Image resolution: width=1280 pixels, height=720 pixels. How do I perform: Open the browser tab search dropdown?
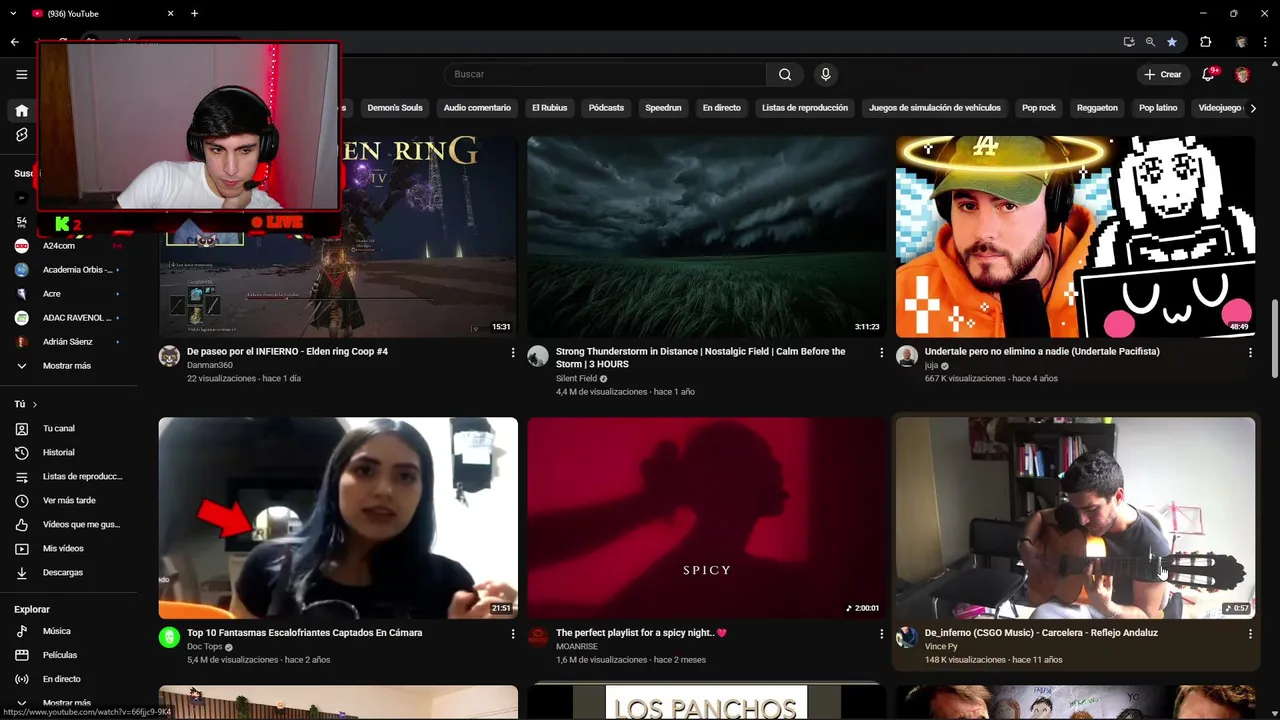(12, 13)
